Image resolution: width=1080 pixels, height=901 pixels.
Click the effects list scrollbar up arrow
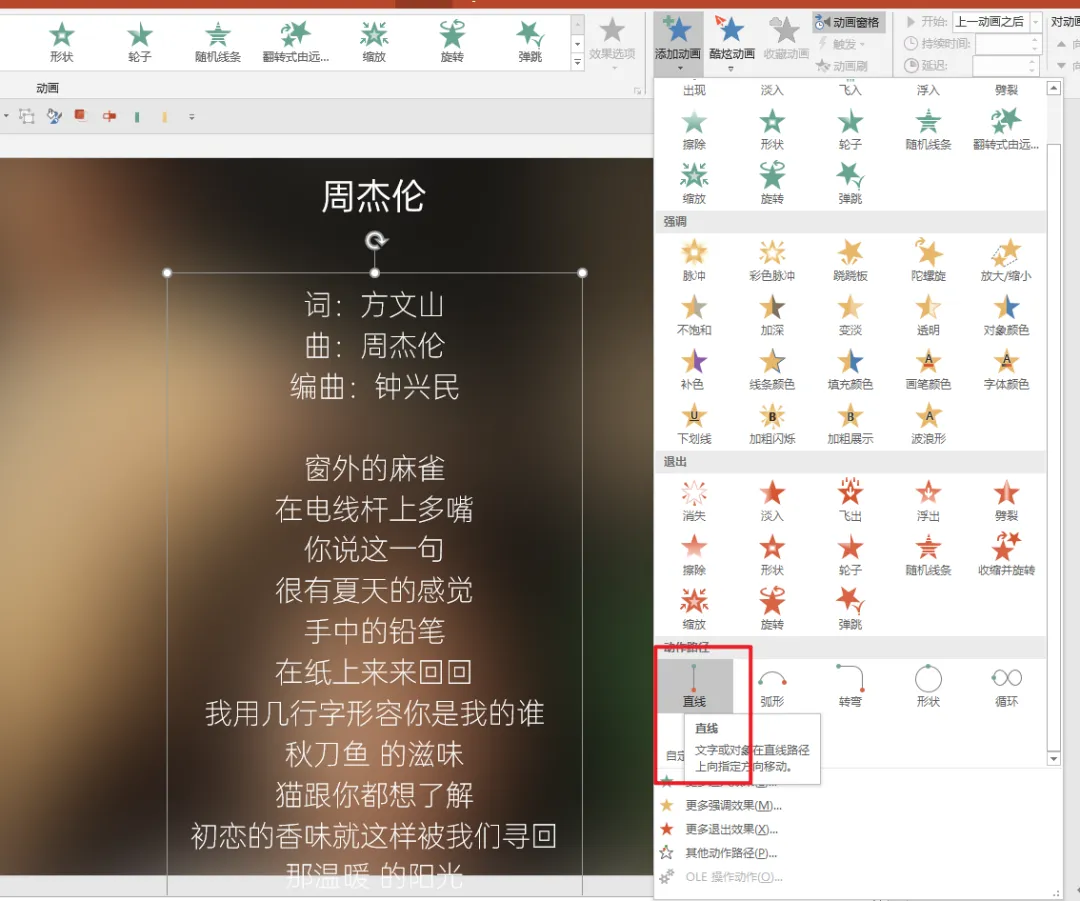click(x=1053, y=88)
